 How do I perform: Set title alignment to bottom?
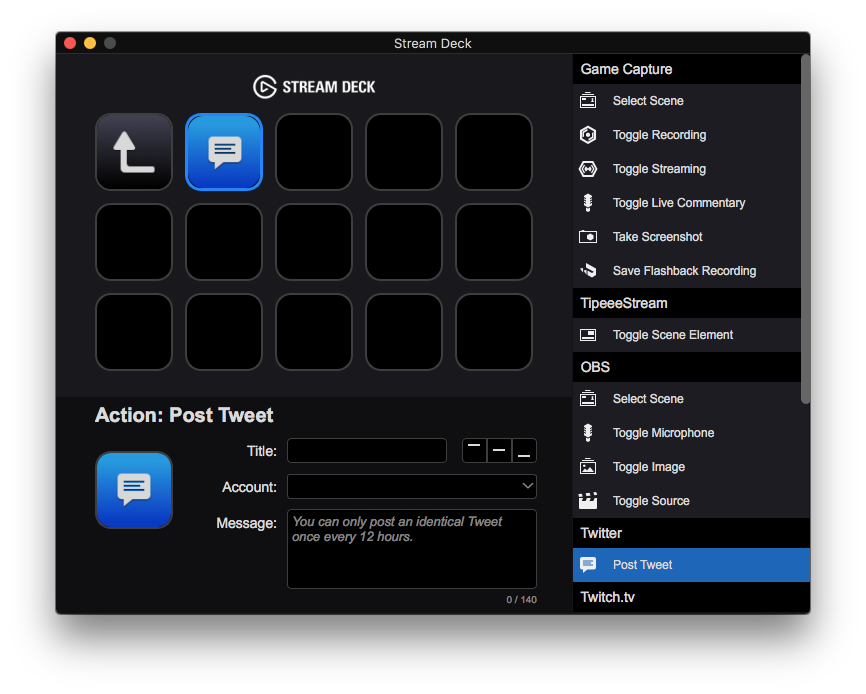point(524,451)
